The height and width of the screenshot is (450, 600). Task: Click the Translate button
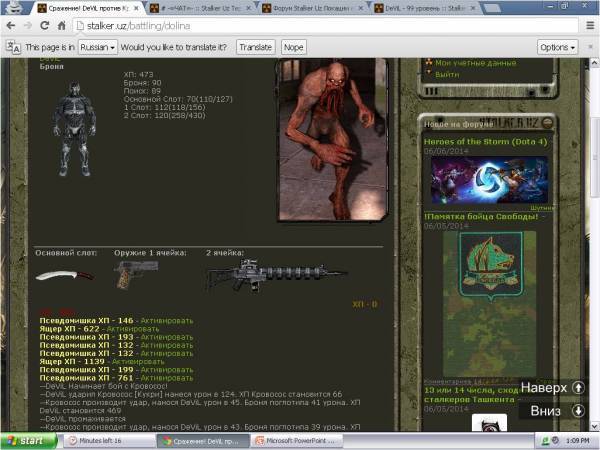pos(256,47)
